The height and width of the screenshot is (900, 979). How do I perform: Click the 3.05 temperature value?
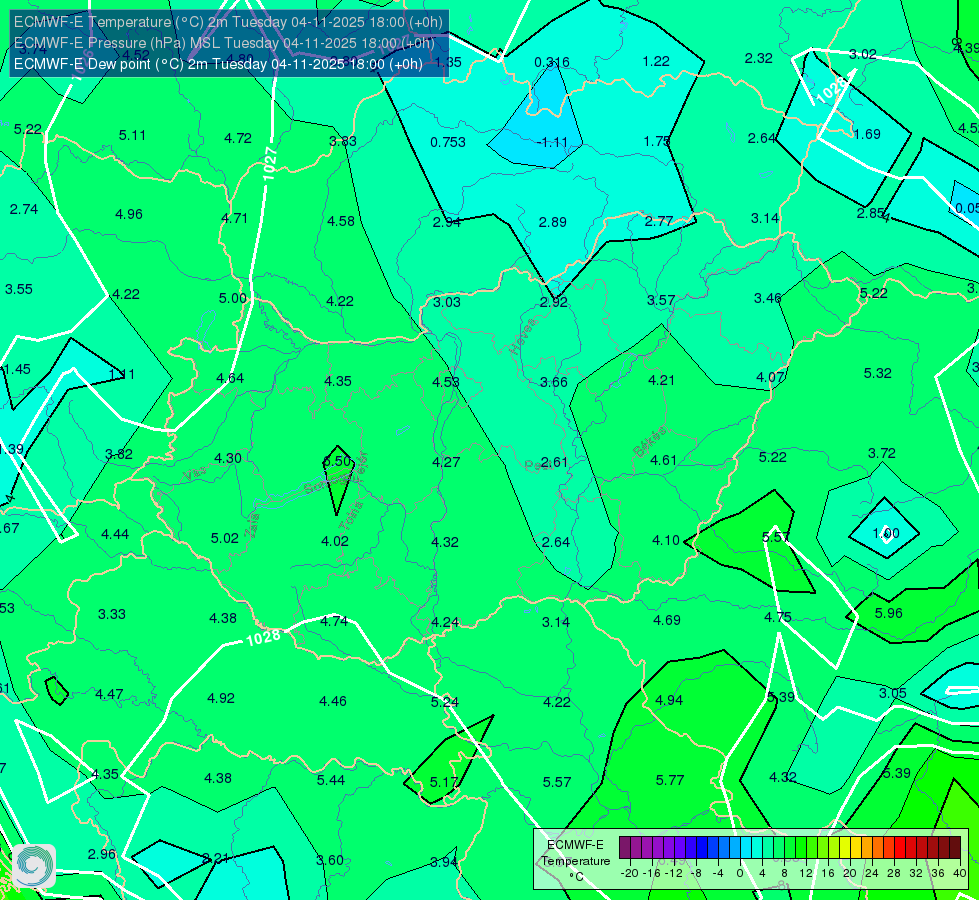(x=893, y=693)
